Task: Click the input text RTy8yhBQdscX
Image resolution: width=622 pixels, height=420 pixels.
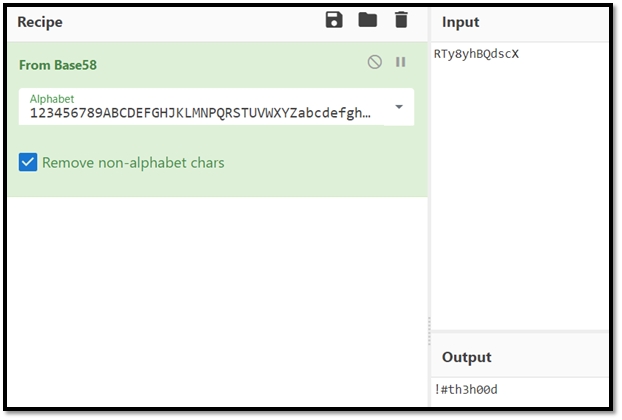Action: tap(476, 54)
